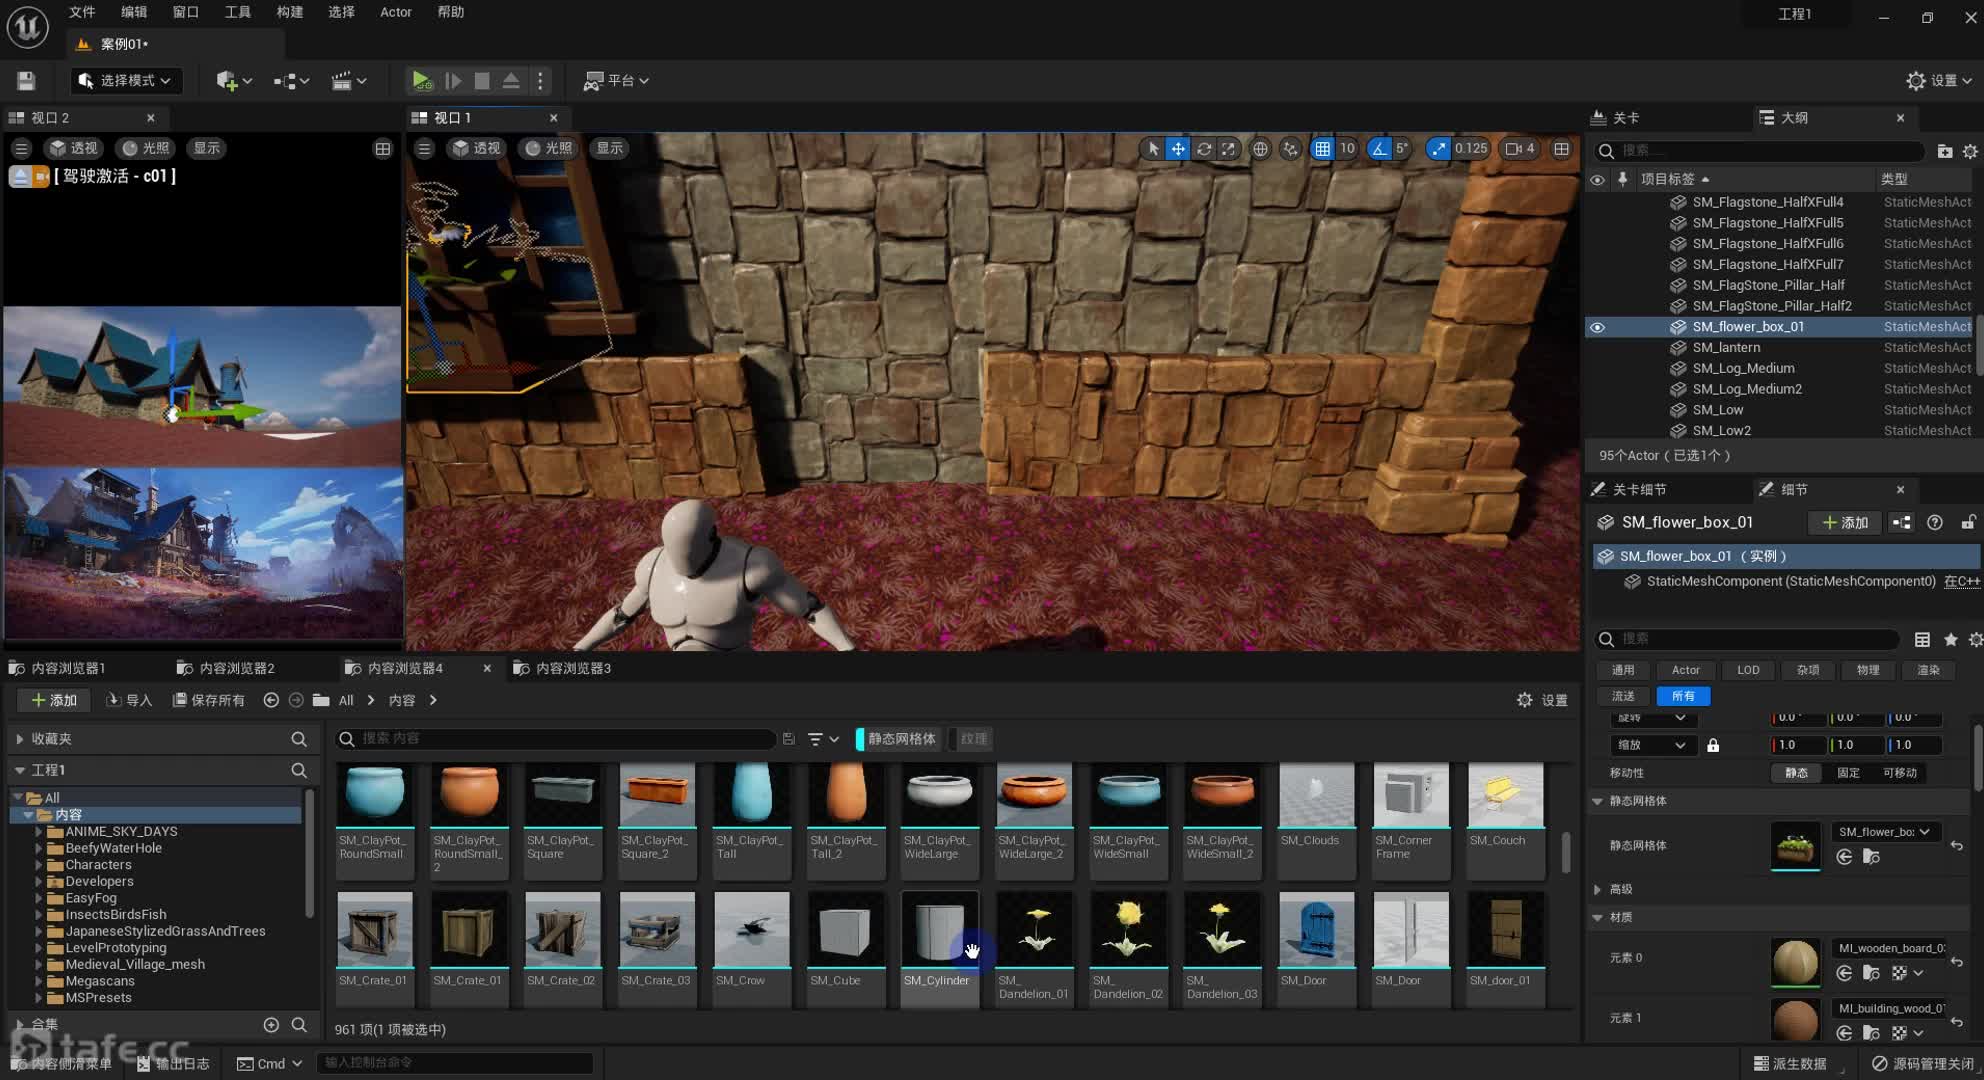This screenshot has height=1080, width=1984.
Task: Click the Content Browser asset grid scrollbar
Action: (1565, 852)
